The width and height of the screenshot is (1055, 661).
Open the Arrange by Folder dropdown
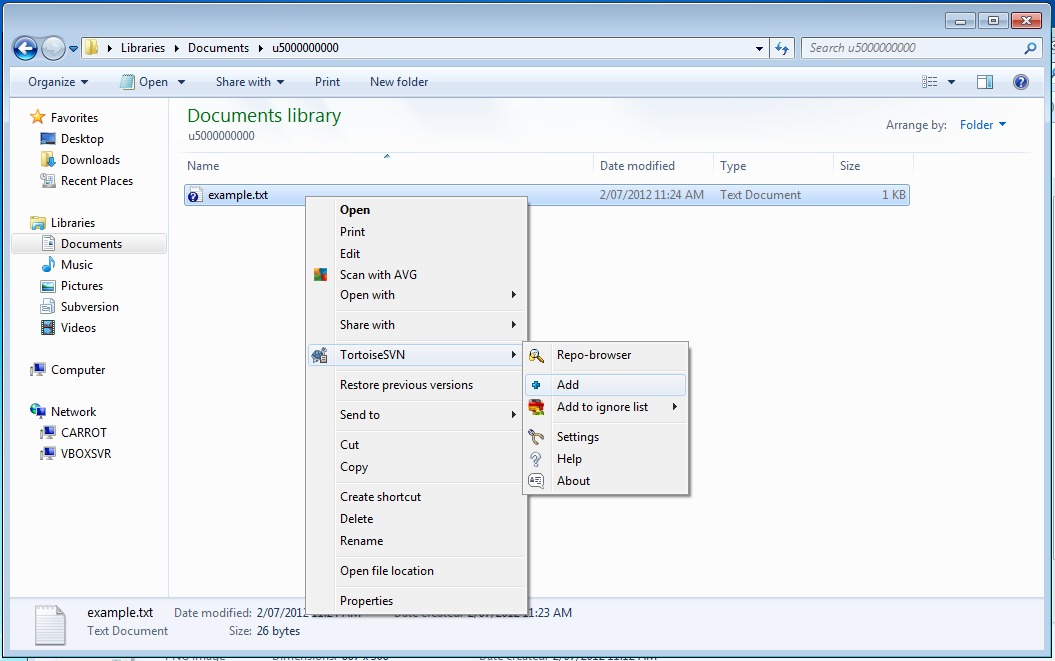[x=979, y=124]
